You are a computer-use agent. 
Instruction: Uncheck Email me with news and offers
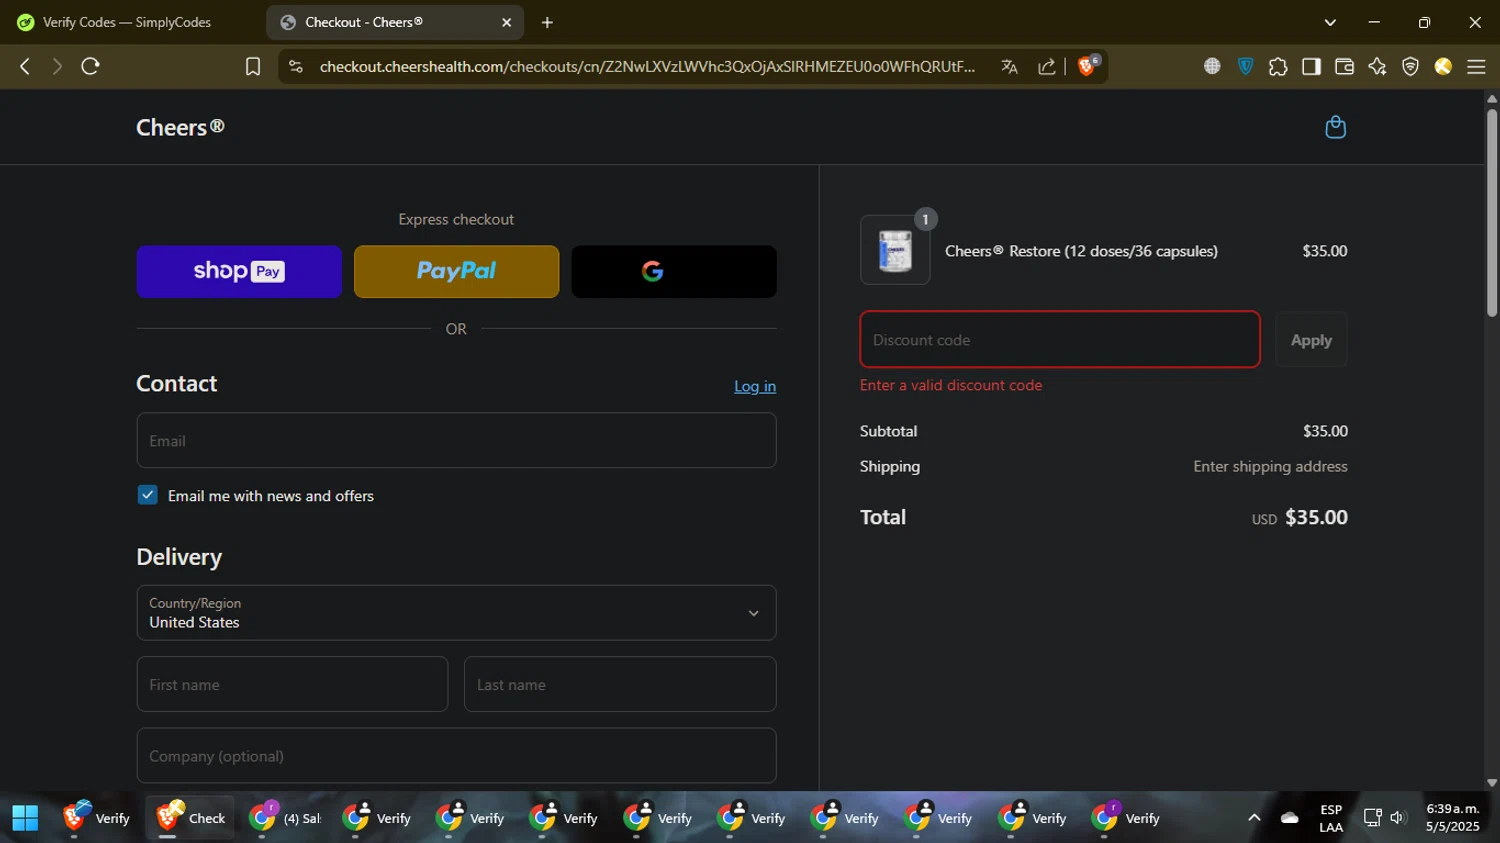point(148,495)
